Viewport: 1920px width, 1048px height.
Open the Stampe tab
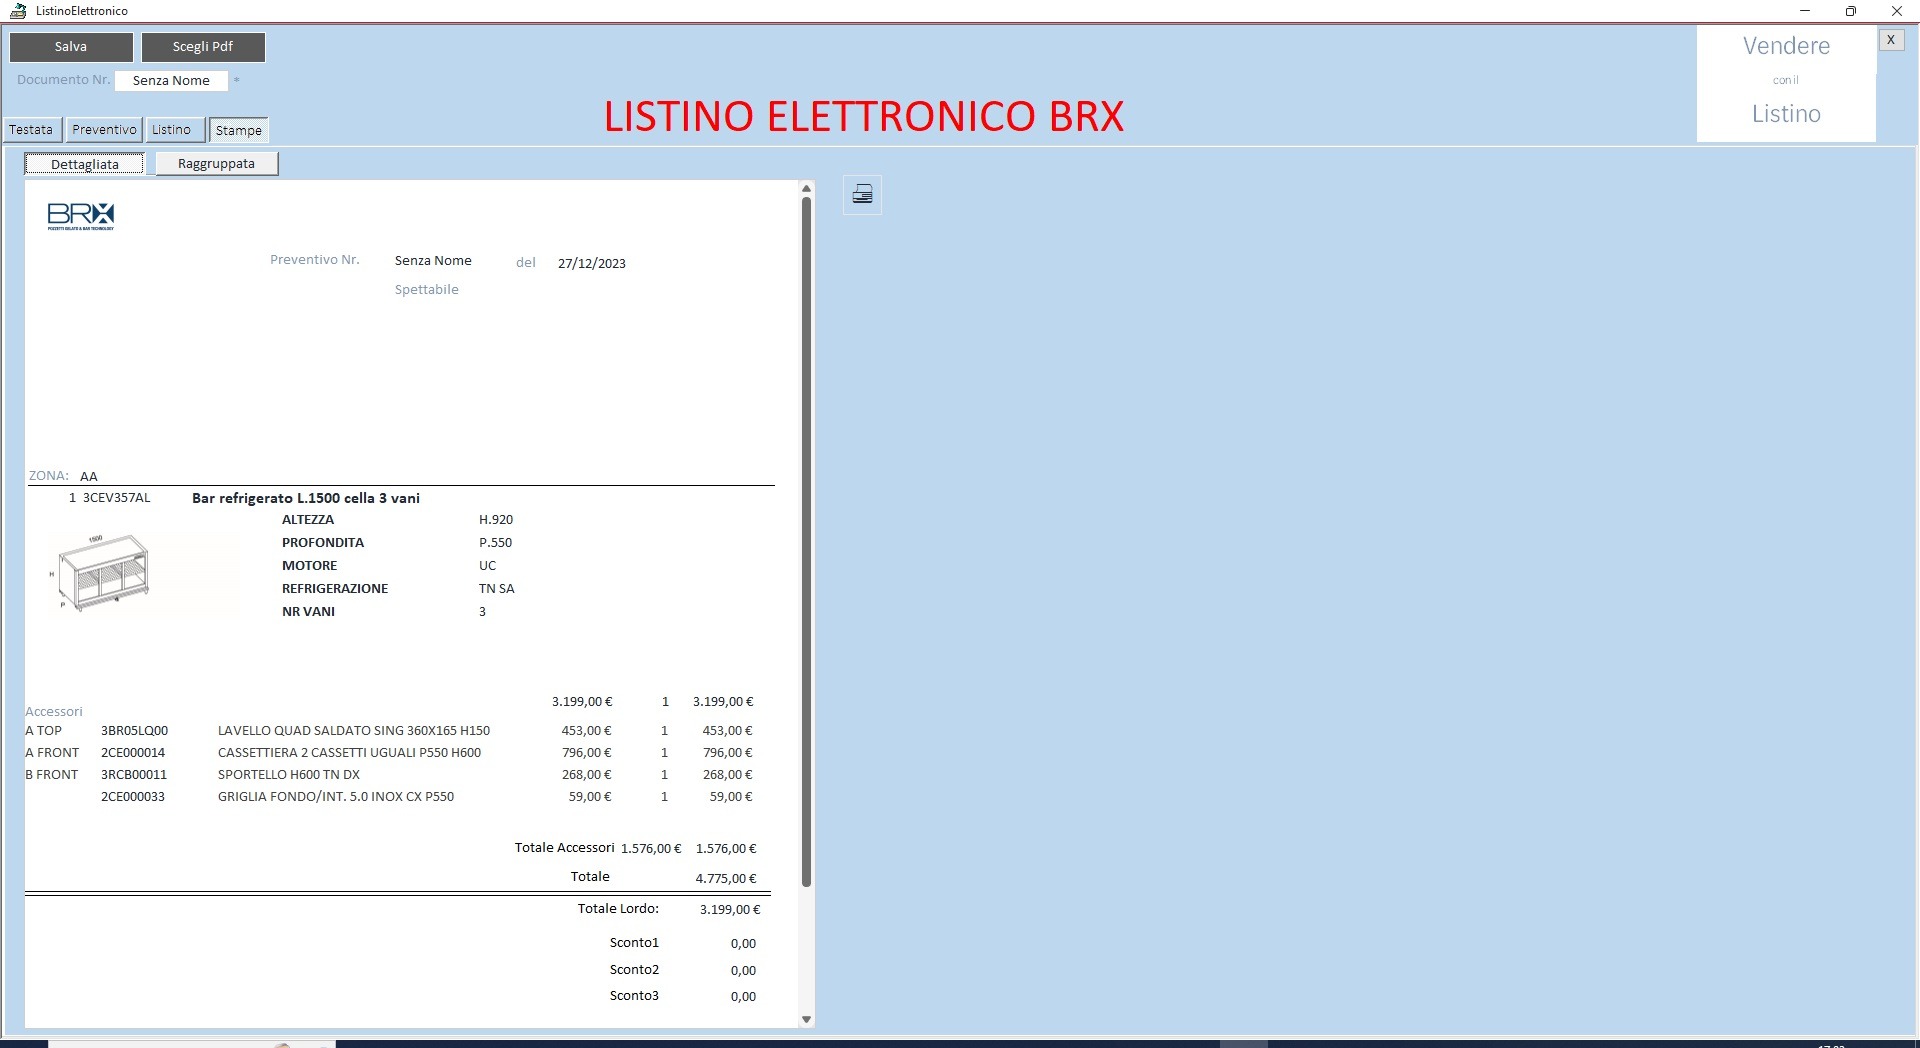238,130
